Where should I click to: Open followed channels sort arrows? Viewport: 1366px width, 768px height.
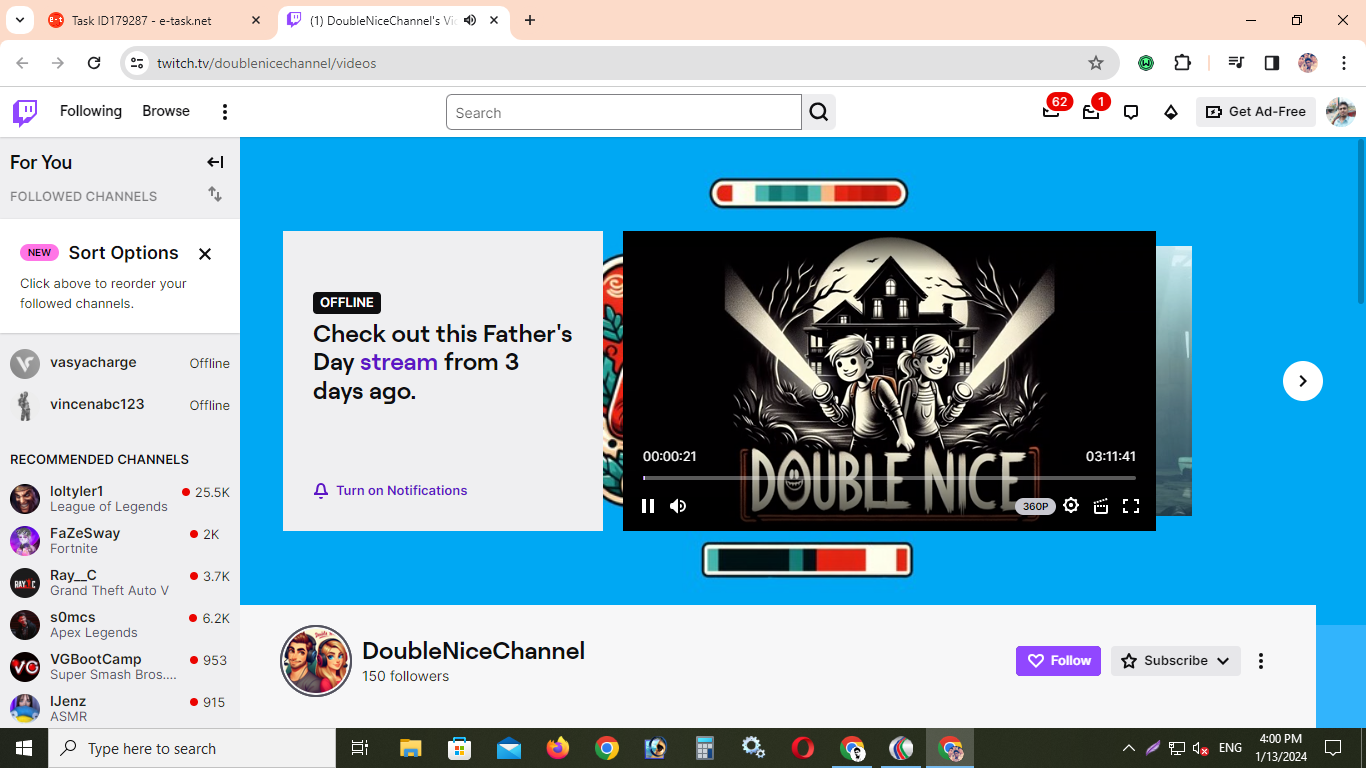click(215, 194)
